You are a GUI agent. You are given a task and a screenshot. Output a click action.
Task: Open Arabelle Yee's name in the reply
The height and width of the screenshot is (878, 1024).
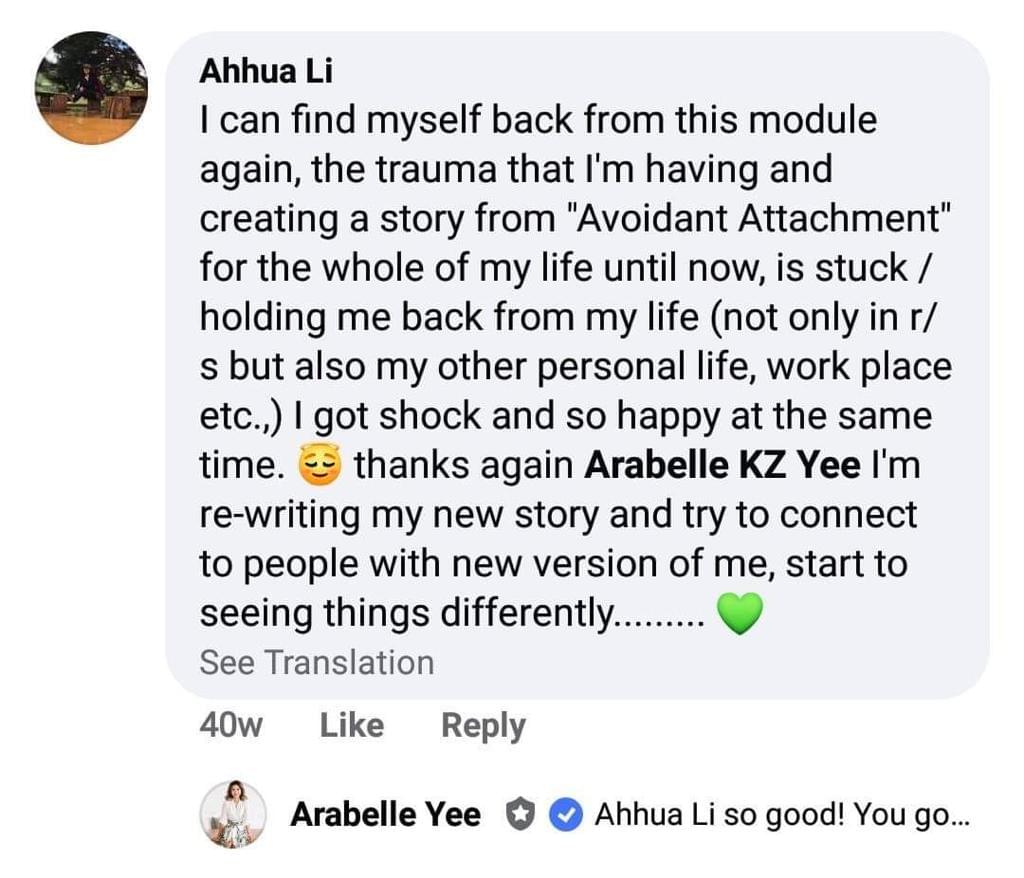[x=385, y=816]
